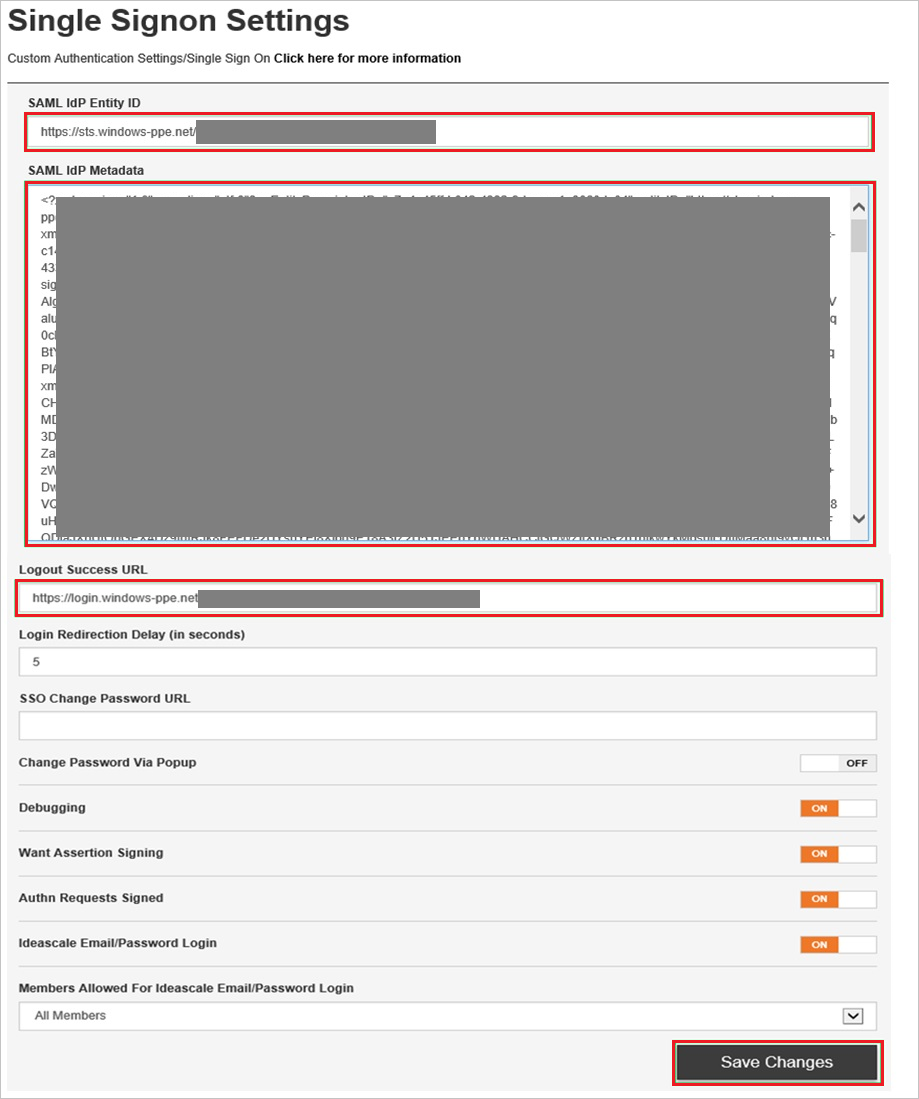Toggle off Debugging
The height and width of the screenshot is (1099, 919).
pyautogui.click(x=837, y=808)
